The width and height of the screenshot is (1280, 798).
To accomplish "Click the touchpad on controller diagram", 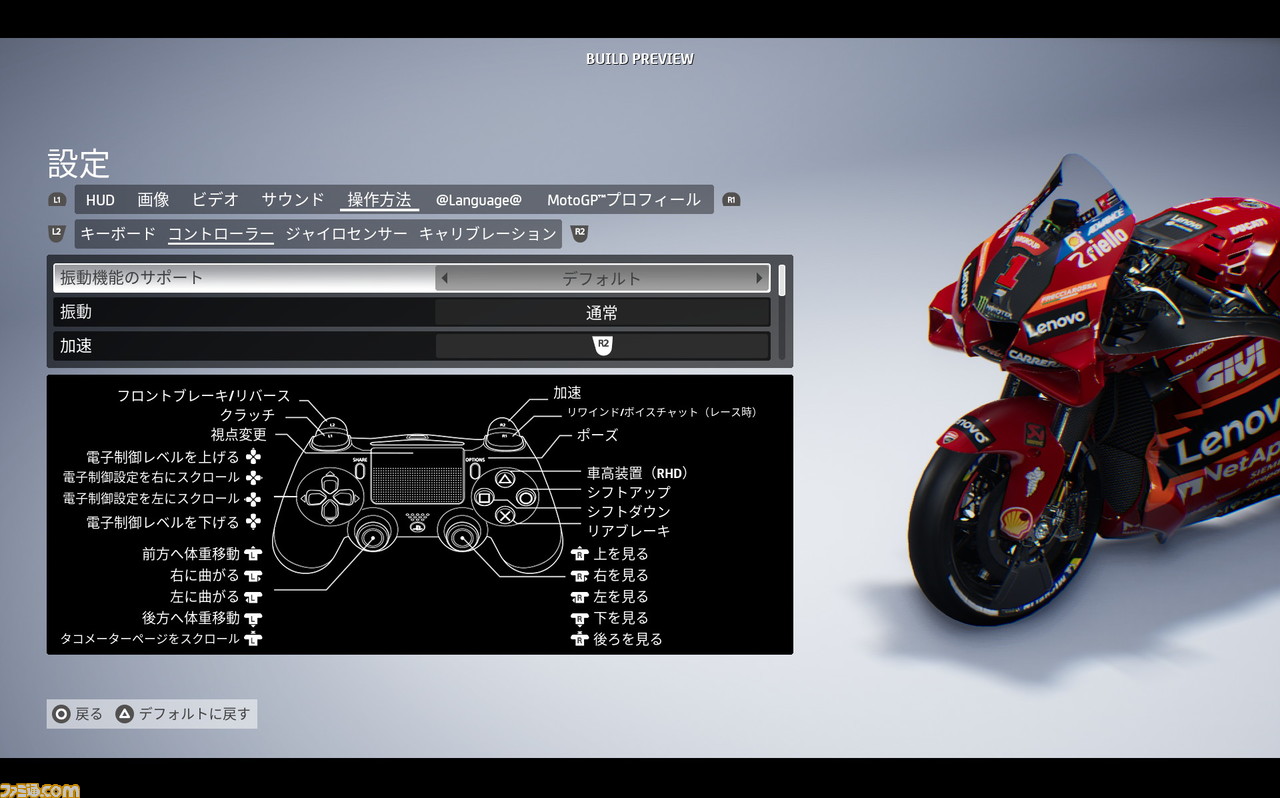I will coord(418,475).
